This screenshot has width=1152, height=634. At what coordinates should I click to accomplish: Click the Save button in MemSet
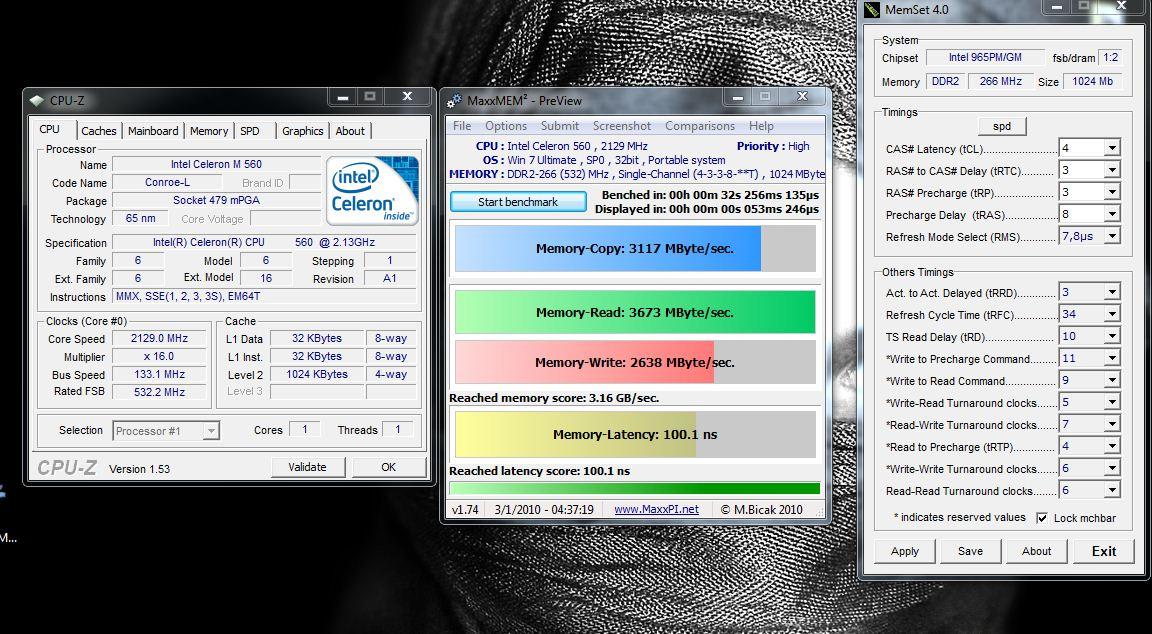click(970, 551)
